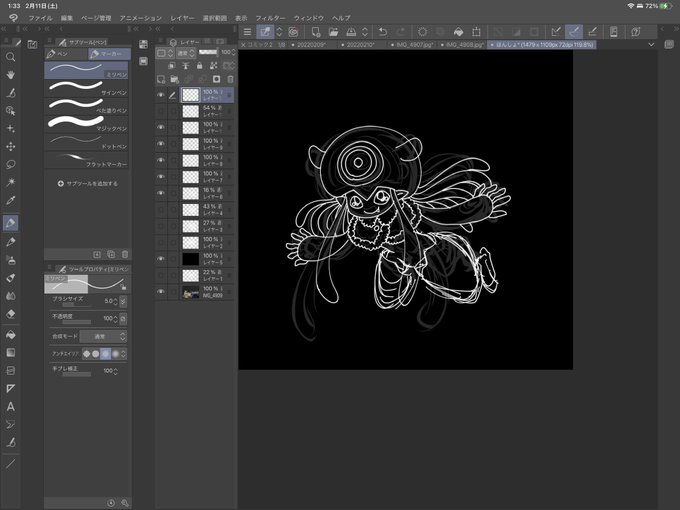This screenshot has height=510, width=680.
Task: Toggle snap to grid in command bar
Action: click(x=592, y=32)
